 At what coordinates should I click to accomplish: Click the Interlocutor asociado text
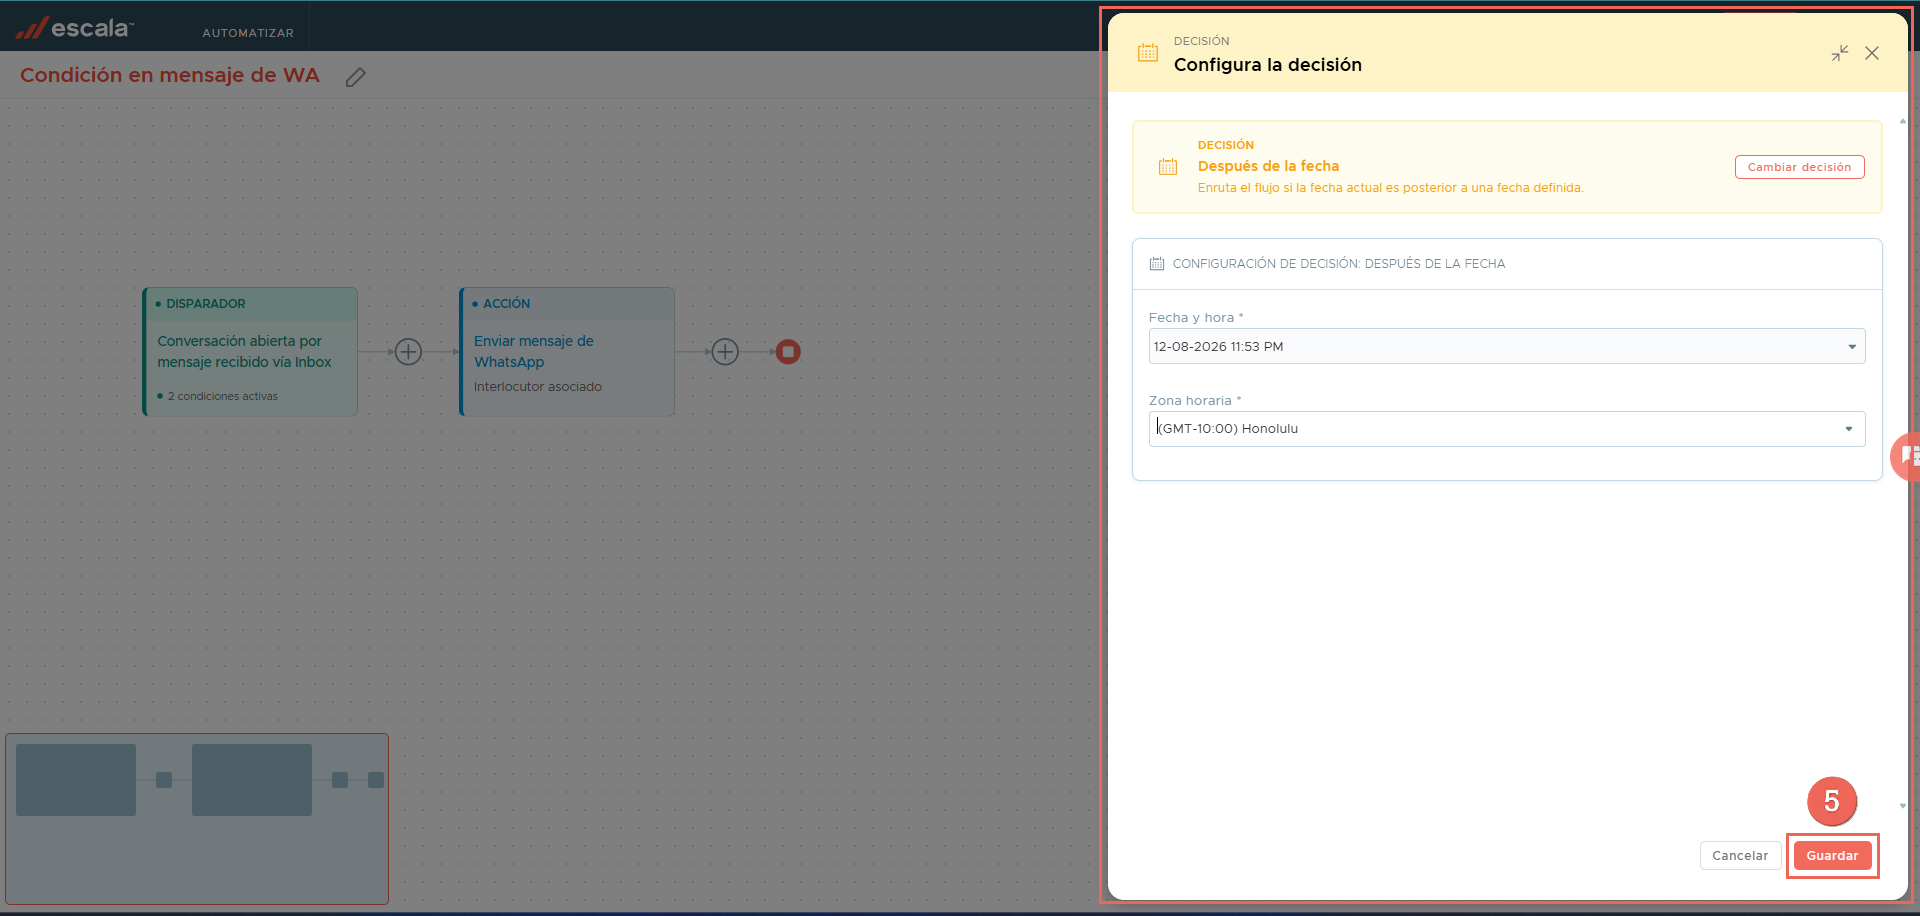tap(538, 387)
